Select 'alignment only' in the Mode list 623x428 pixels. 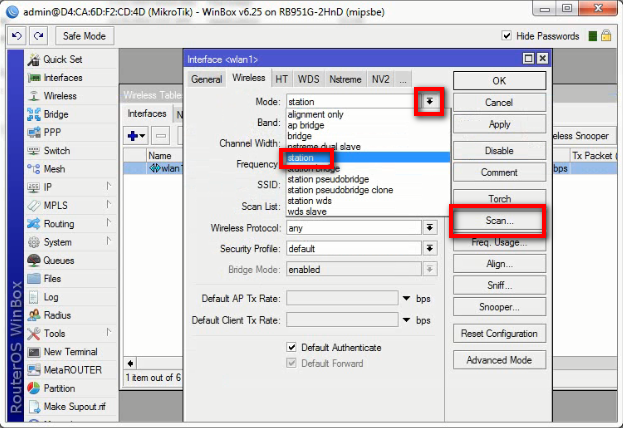pyautogui.click(x=368, y=114)
